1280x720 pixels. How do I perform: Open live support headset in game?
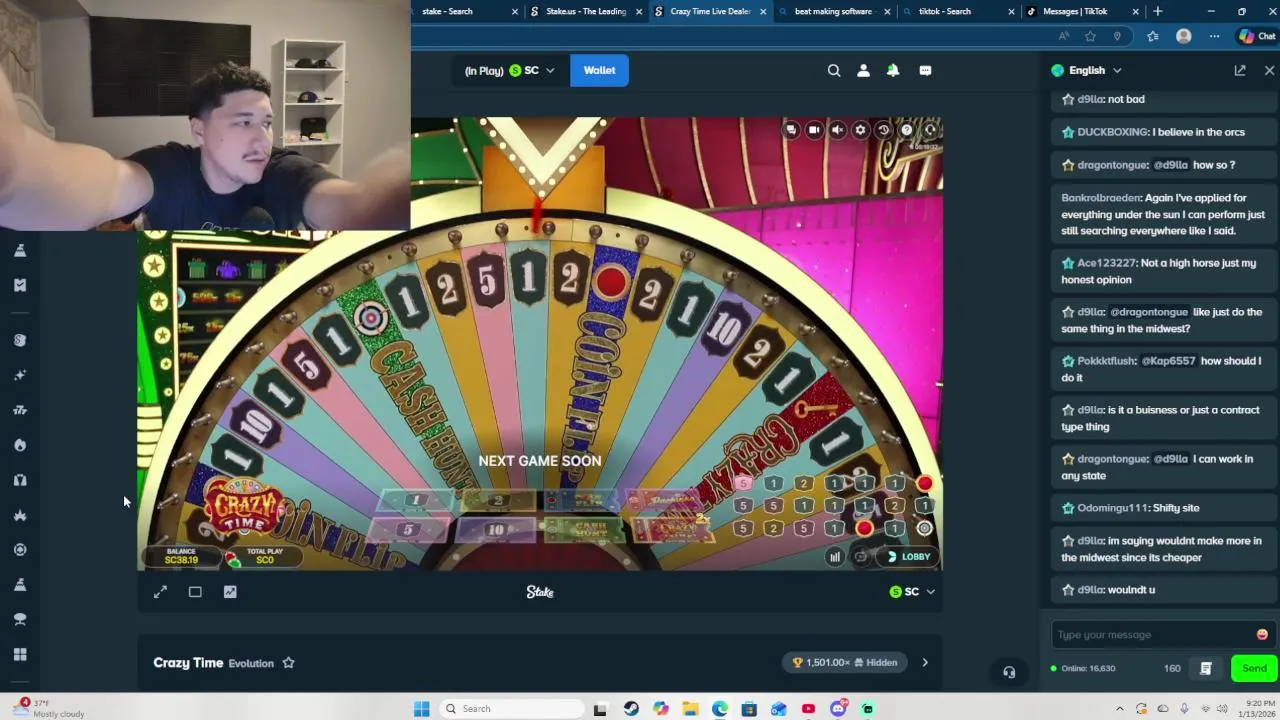[x=930, y=130]
